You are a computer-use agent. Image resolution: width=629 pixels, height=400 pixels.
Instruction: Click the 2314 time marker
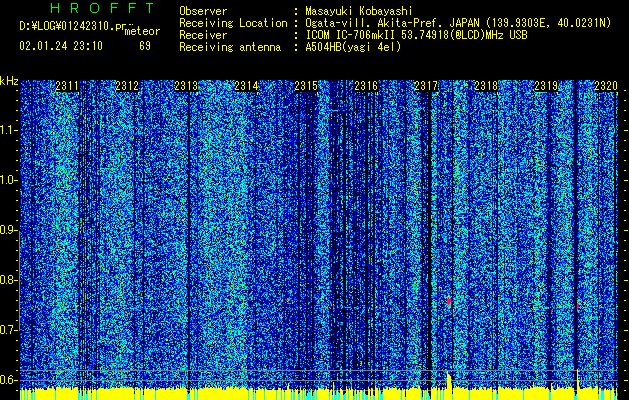[246, 86]
